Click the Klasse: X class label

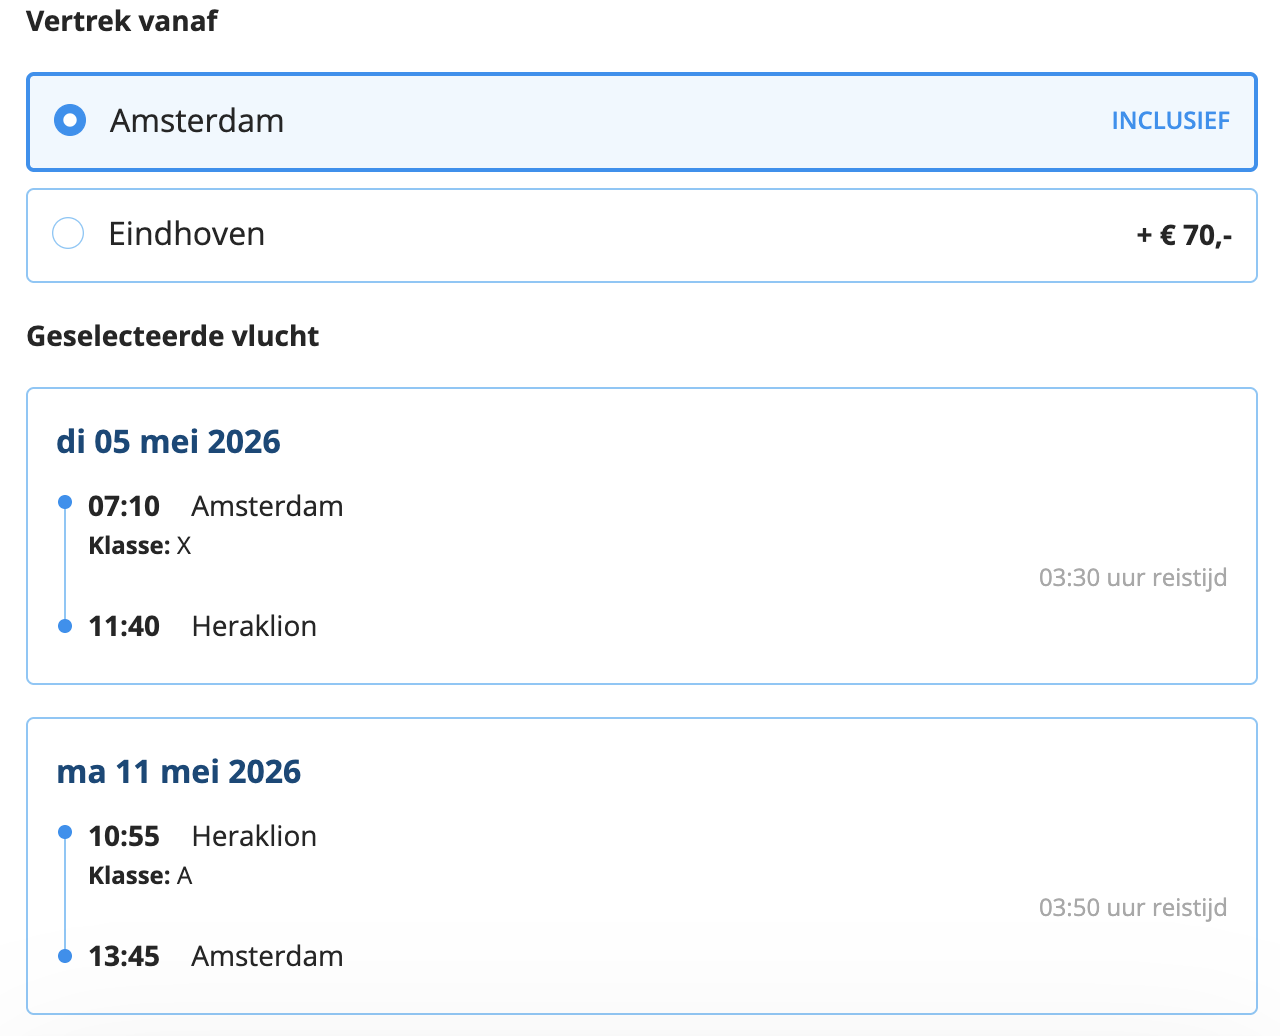tap(140, 546)
